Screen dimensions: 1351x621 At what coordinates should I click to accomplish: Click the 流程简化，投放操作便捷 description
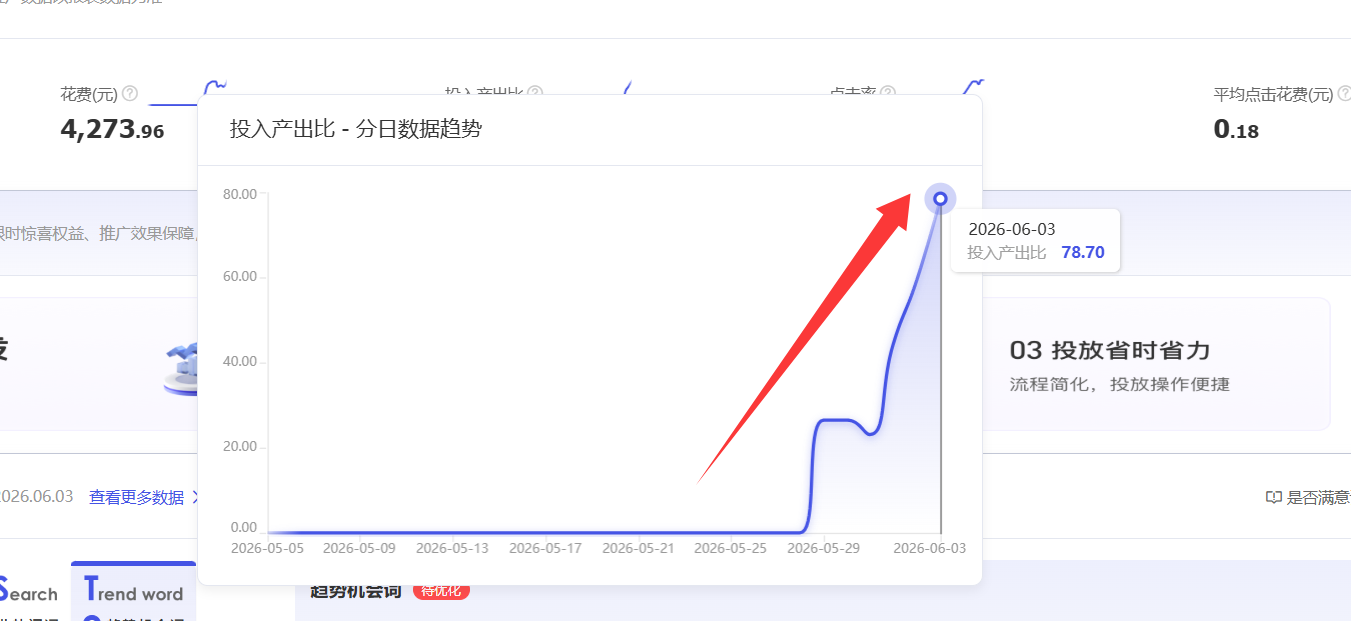[x=1120, y=384]
